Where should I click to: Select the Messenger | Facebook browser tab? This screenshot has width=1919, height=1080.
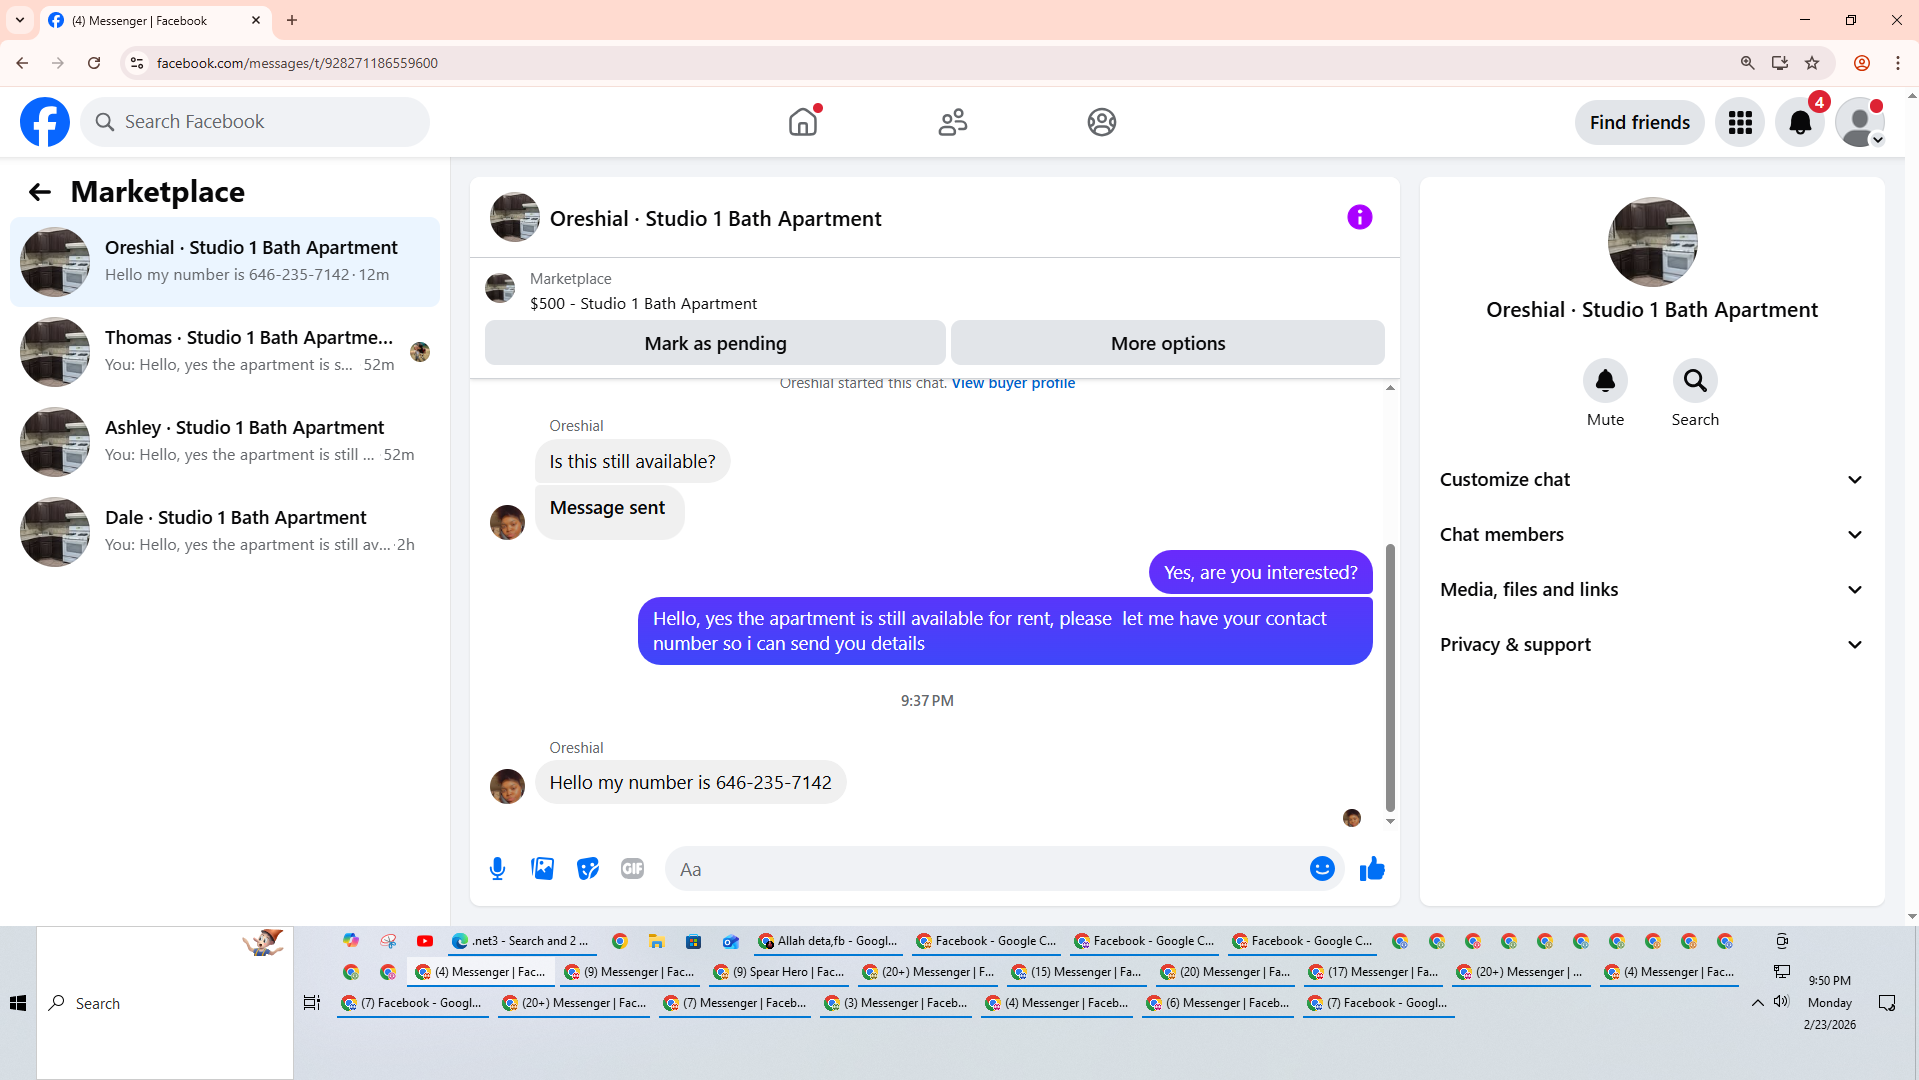(x=155, y=20)
